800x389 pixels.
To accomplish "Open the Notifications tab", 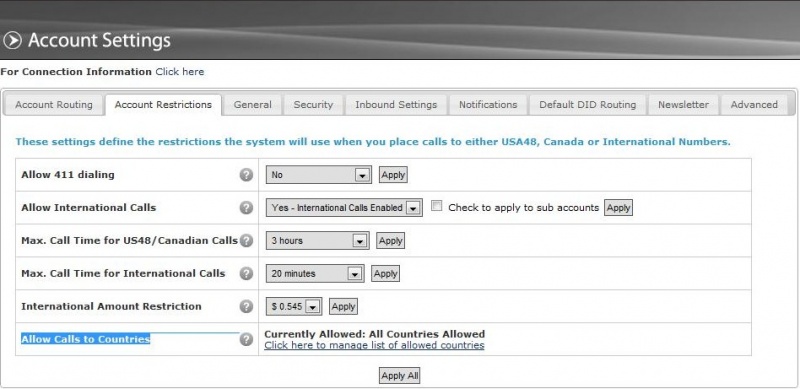I will click(488, 105).
